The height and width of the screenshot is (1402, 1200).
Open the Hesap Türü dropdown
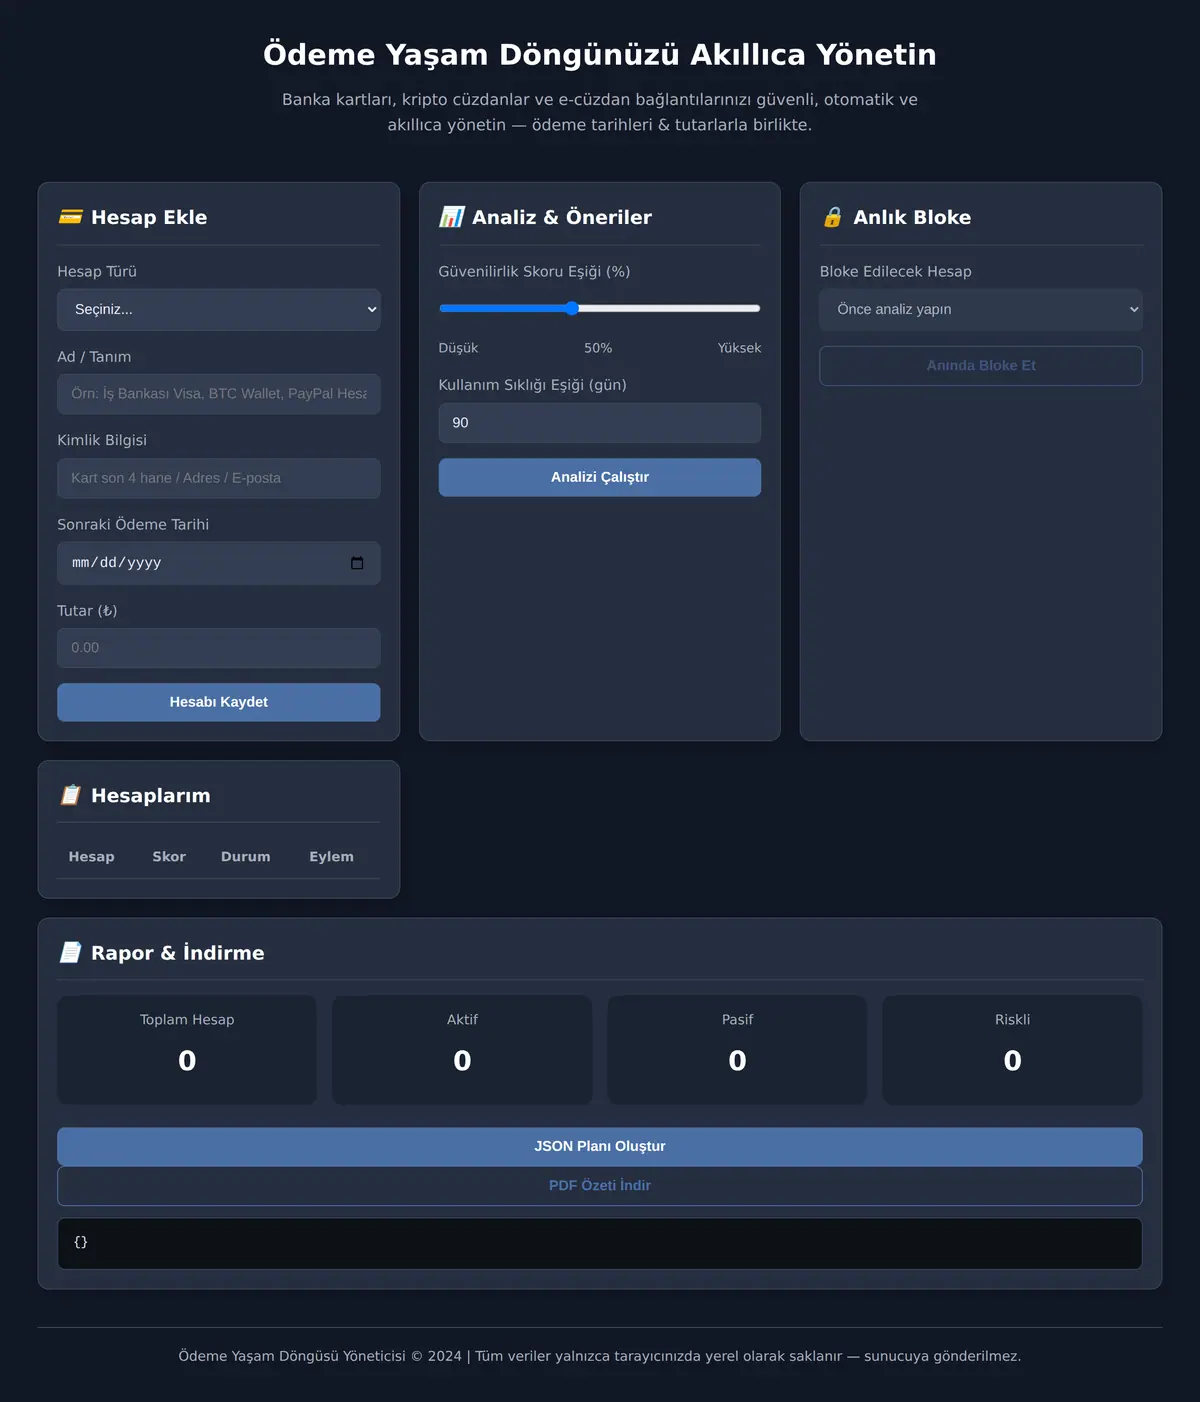tap(219, 310)
